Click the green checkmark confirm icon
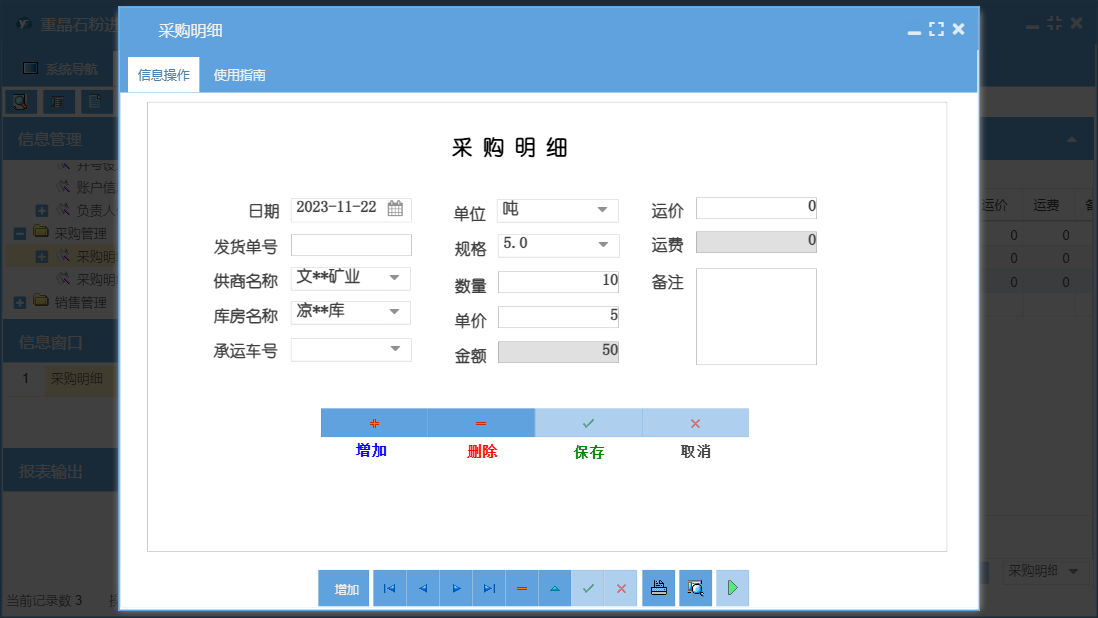The image size is (1098, 618). 588,588
